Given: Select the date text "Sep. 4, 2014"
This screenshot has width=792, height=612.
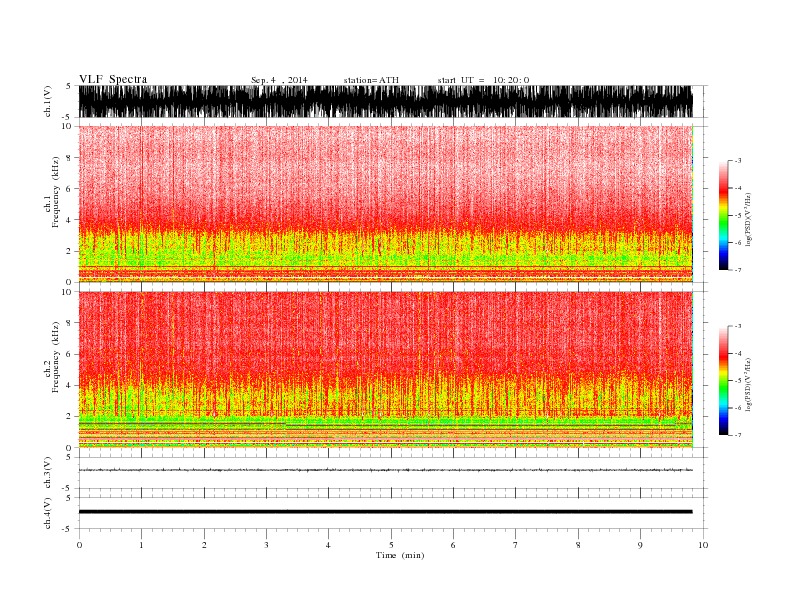Looking at the screenshot, I should (279, 80).
